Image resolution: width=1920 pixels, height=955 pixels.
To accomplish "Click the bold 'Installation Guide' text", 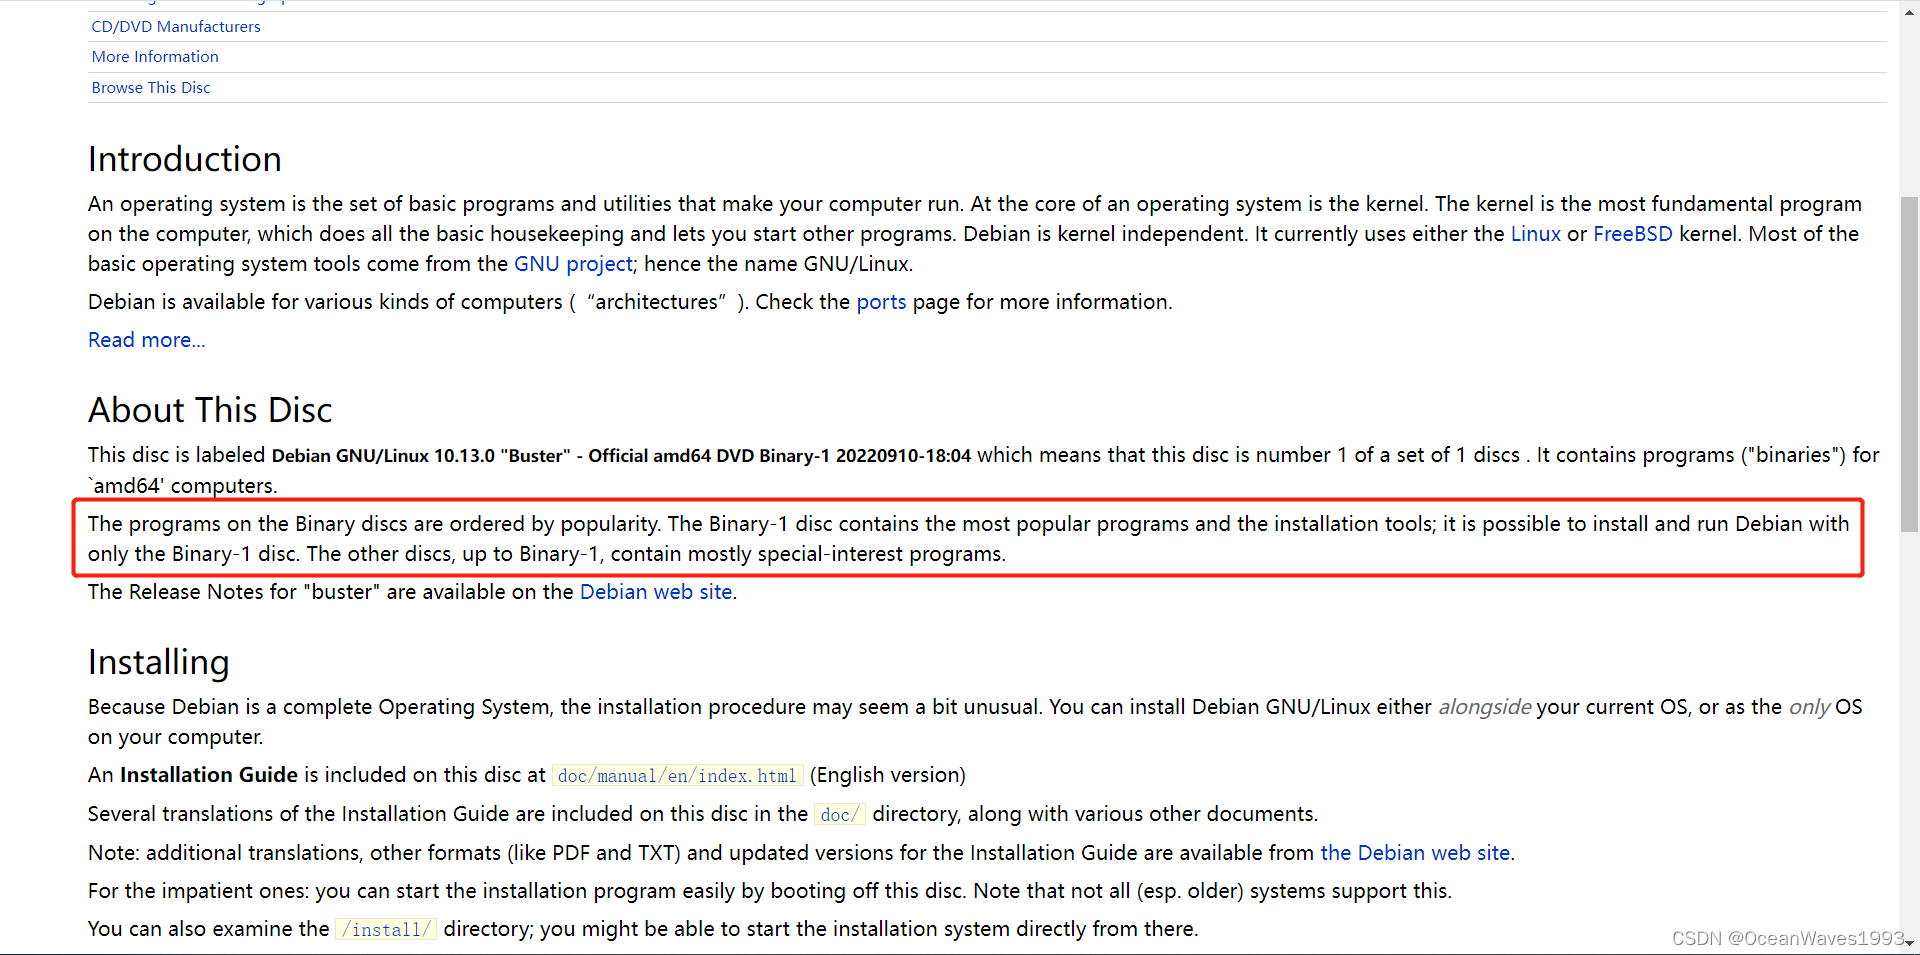I will coord(209,775).
